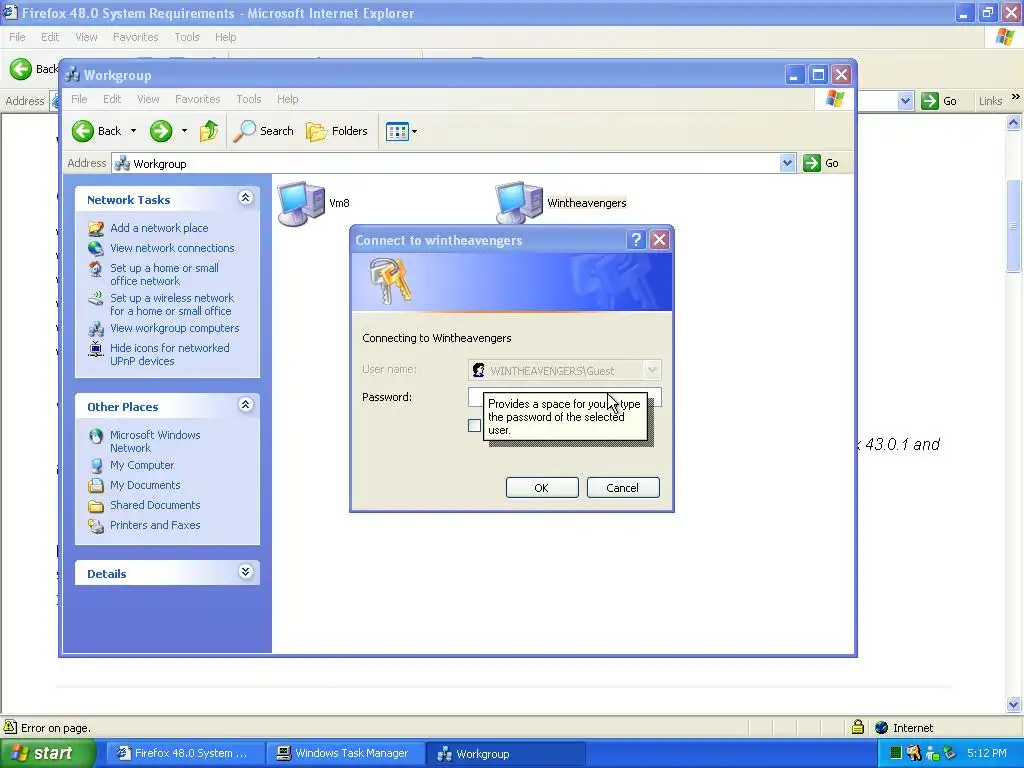Click the Internet zone globe icon
1024x768 pixels.
point(882,728)
